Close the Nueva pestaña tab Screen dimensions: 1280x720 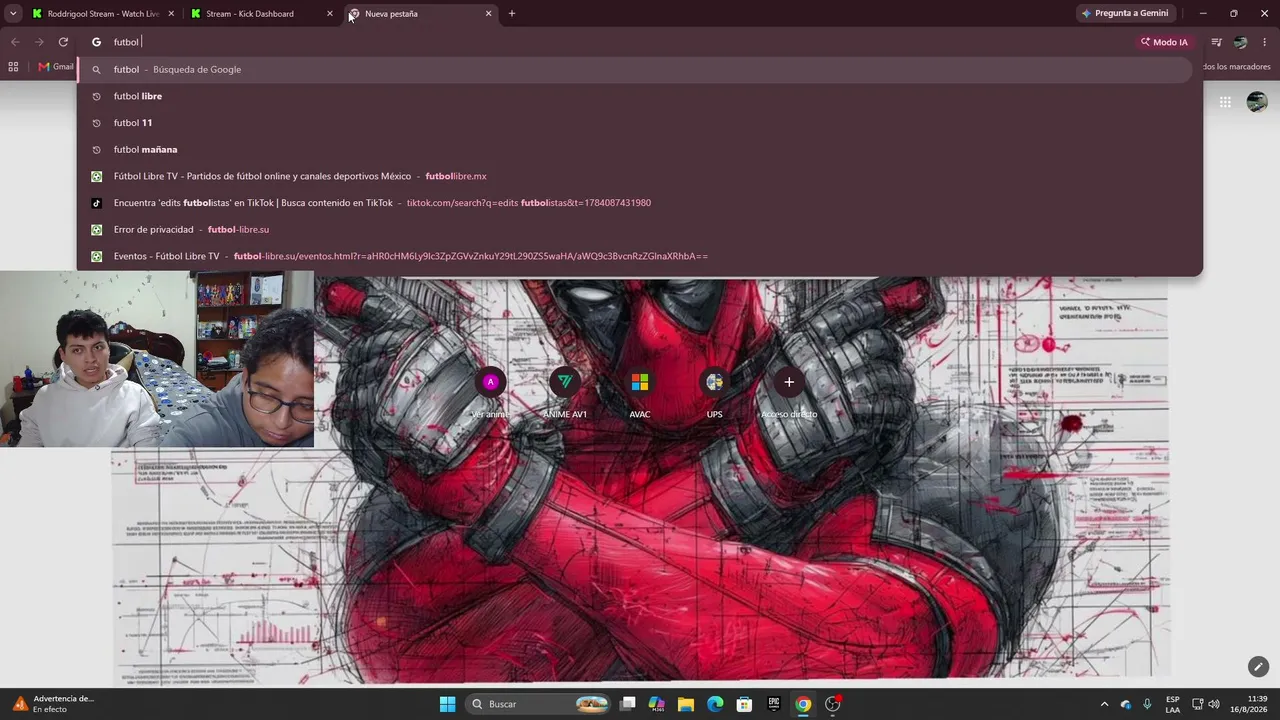click(x=489, y=14)
